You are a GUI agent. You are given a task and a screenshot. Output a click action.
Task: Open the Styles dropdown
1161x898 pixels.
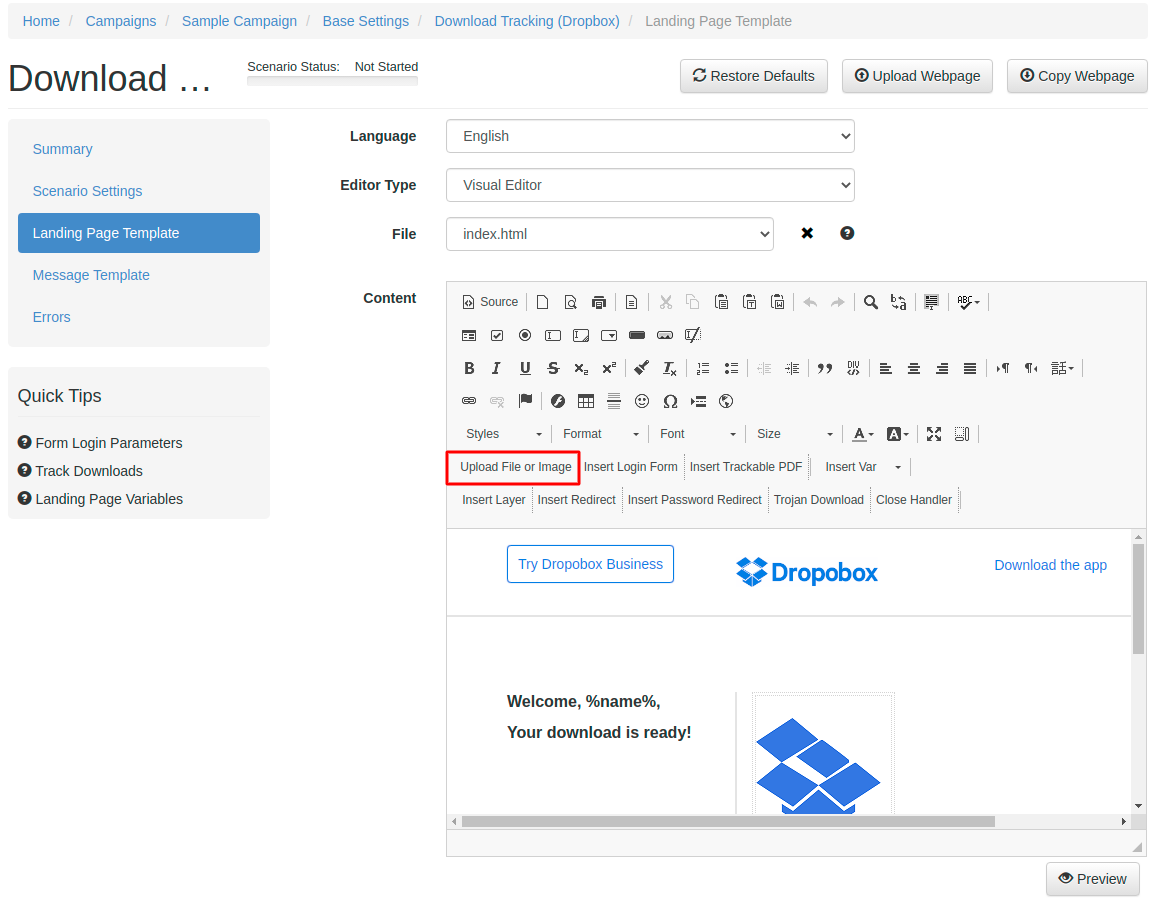tap(503, 434)
